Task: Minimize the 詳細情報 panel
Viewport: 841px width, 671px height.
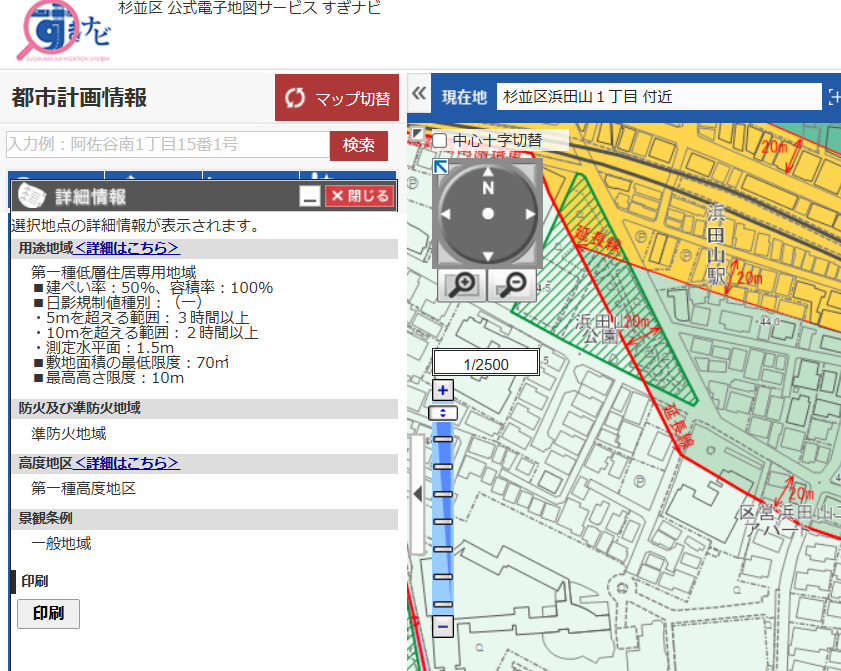Action: [x=310, y=196]
